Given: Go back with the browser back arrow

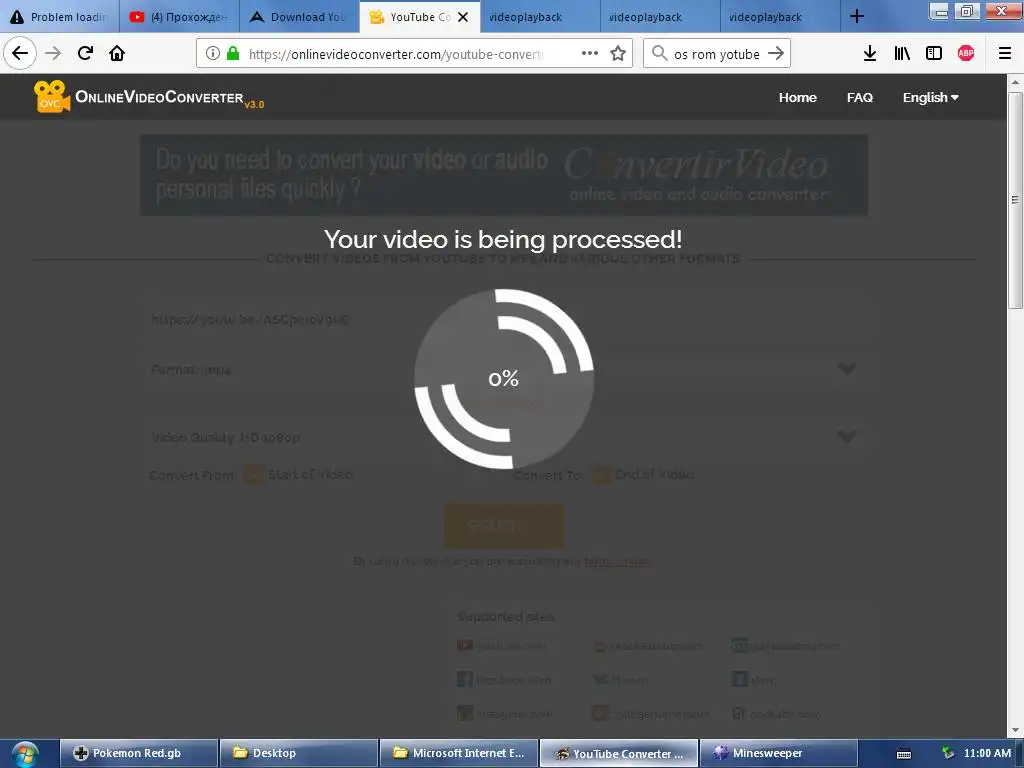Looking at the screenshot, I should (20, 53).
